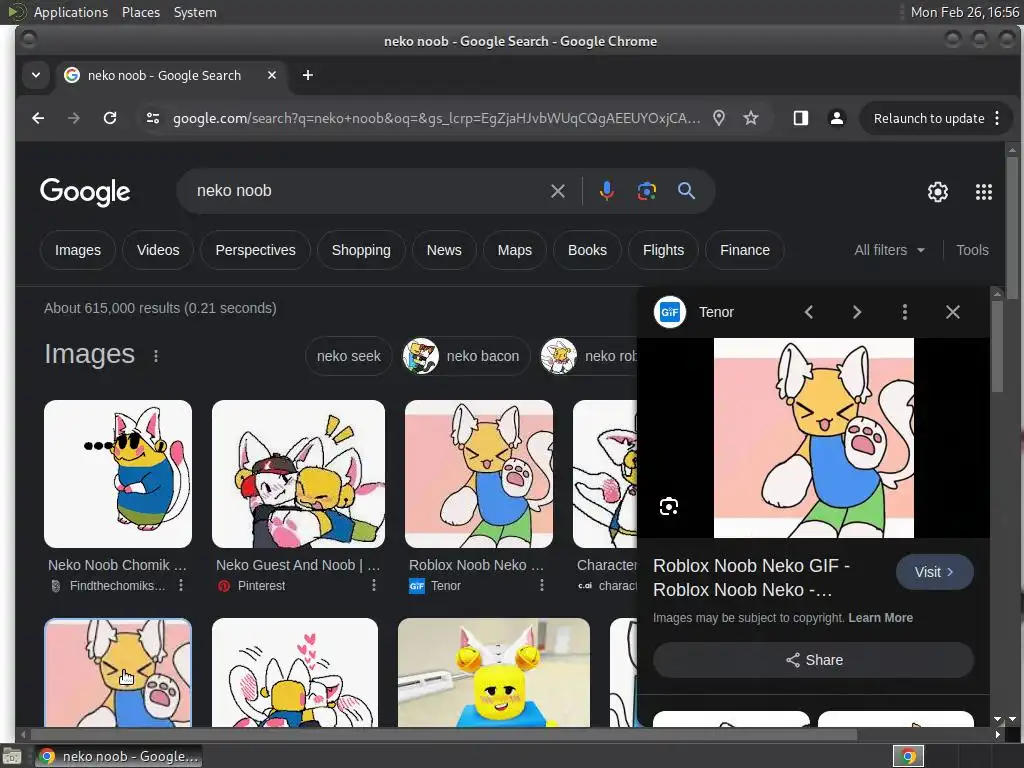
Task: Open the Google logo homepage link
Action: [85, 192]
